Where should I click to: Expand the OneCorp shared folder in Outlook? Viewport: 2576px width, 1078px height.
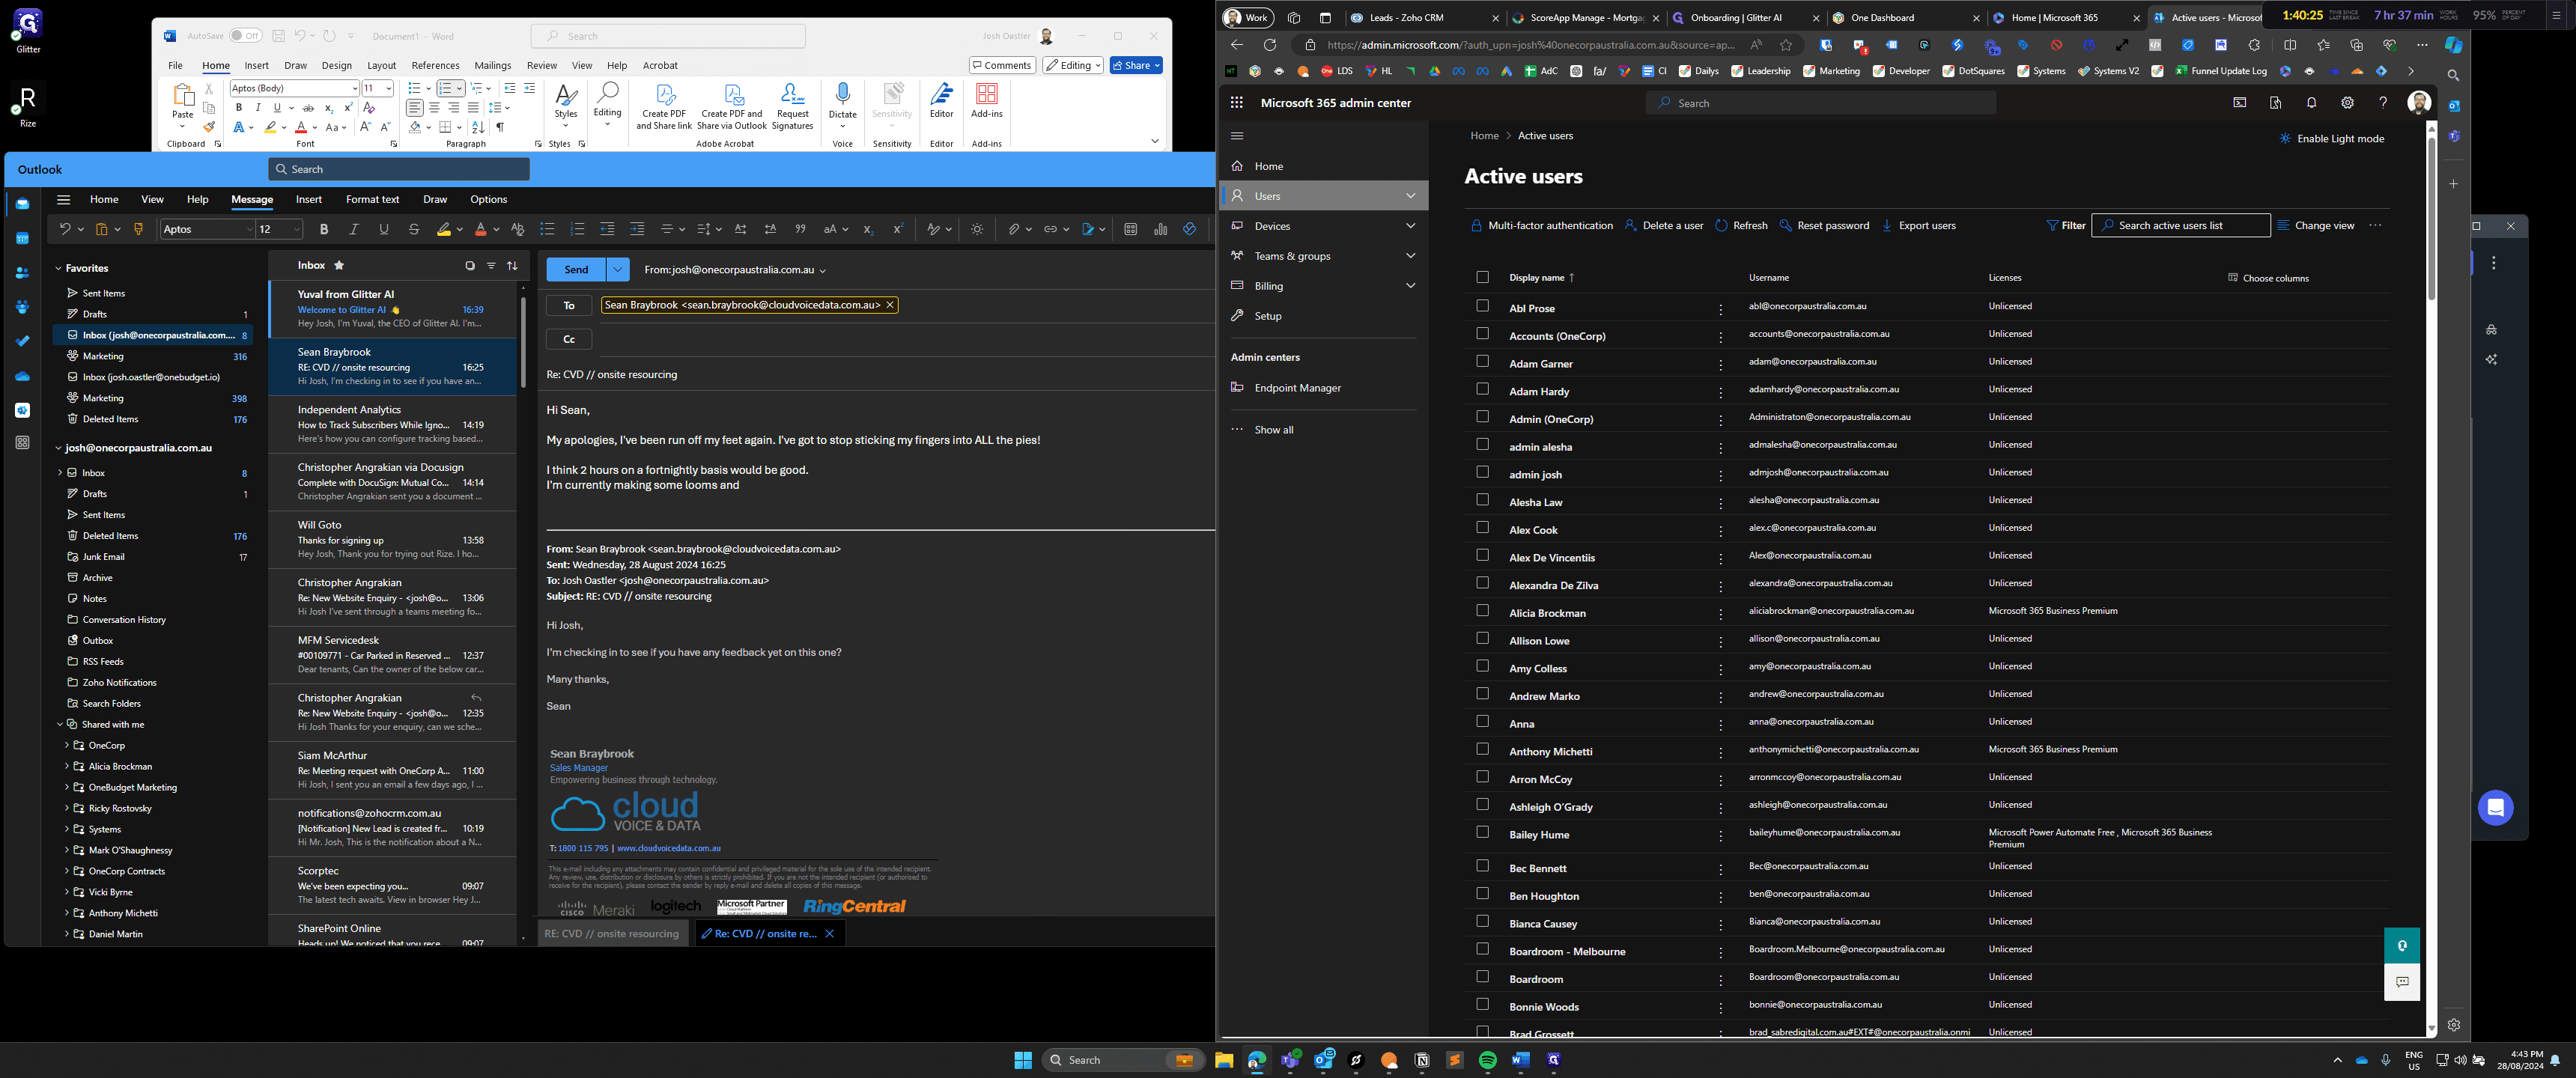coord(67,746)
